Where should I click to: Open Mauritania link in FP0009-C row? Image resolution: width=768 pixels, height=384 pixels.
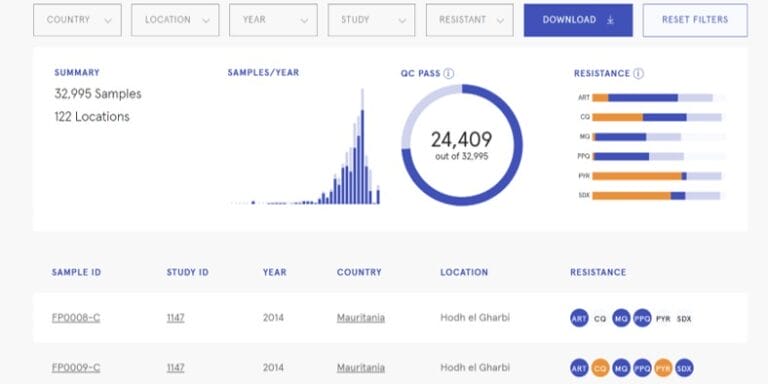360,368
